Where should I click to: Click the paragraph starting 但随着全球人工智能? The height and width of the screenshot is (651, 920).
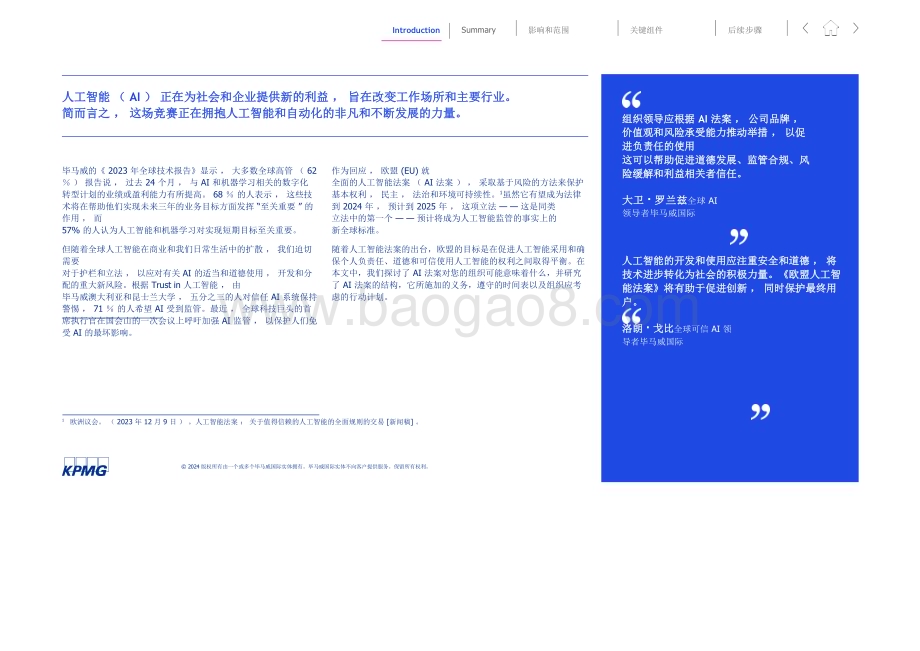(x=190, y=290)
